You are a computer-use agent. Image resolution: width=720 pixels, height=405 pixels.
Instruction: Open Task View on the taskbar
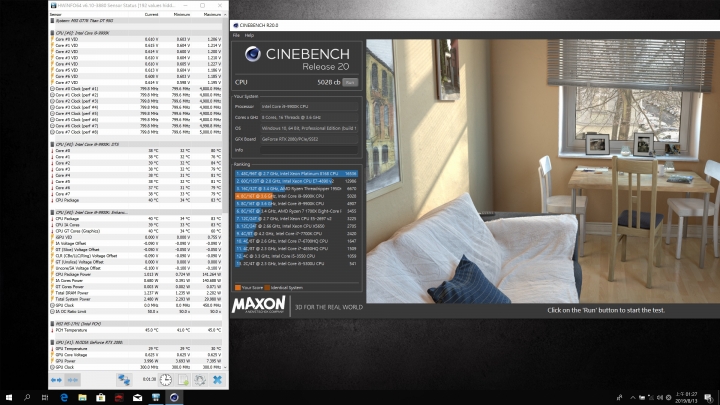pos(45,398)
